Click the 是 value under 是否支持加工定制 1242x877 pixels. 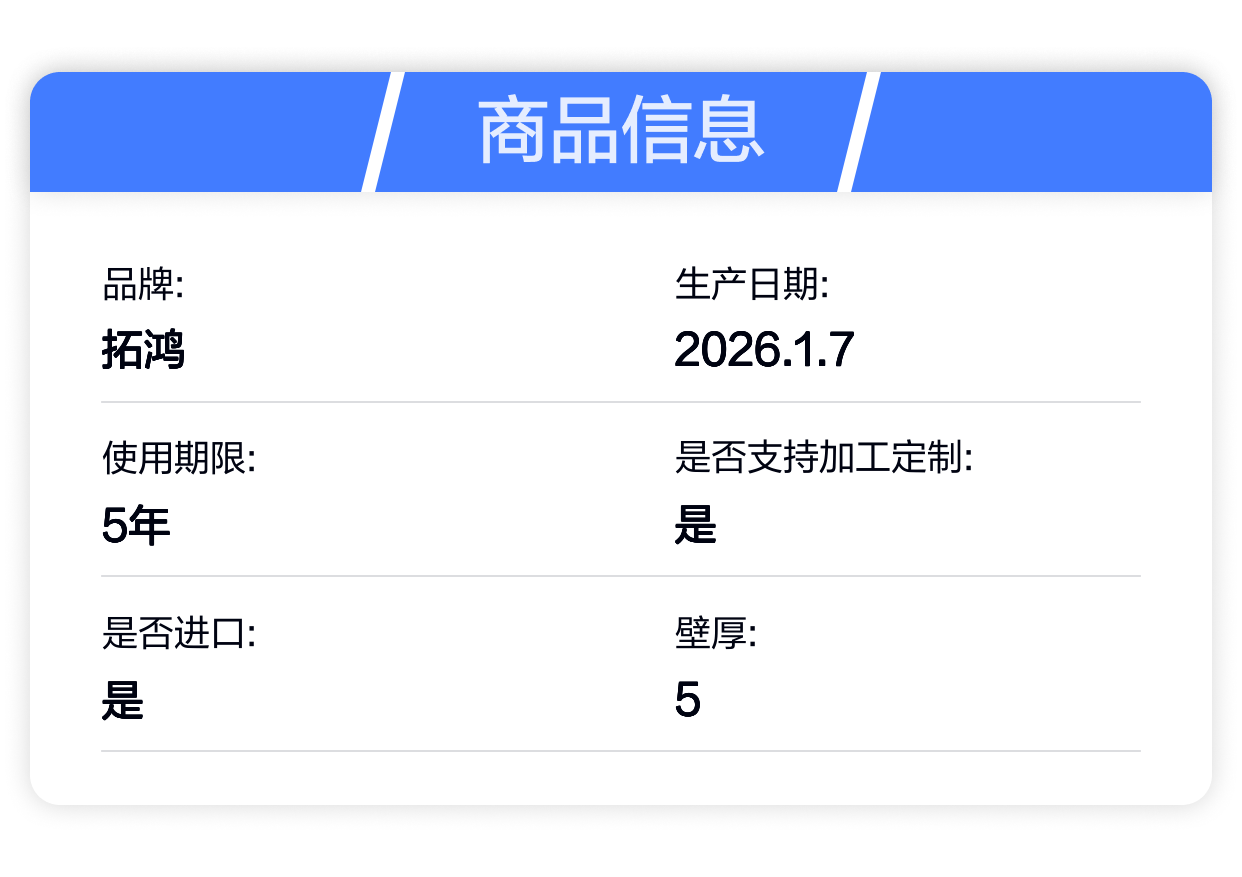coord(696,526)
